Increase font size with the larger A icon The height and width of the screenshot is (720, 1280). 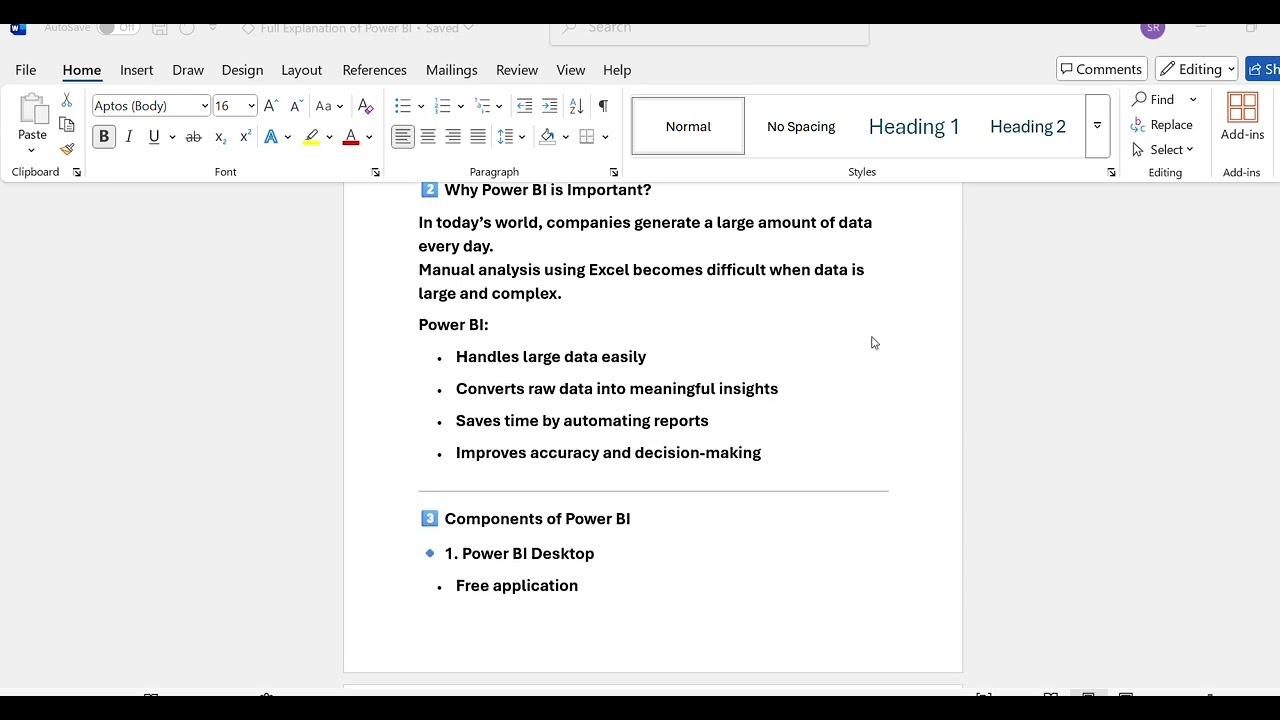coord(270,106)
